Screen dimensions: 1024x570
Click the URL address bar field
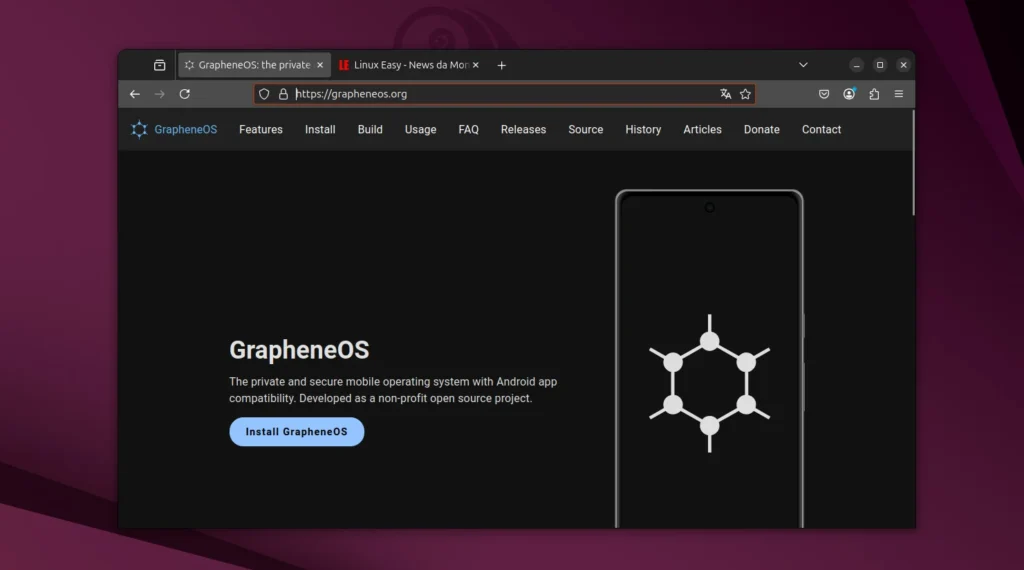(x=500, y=94)
